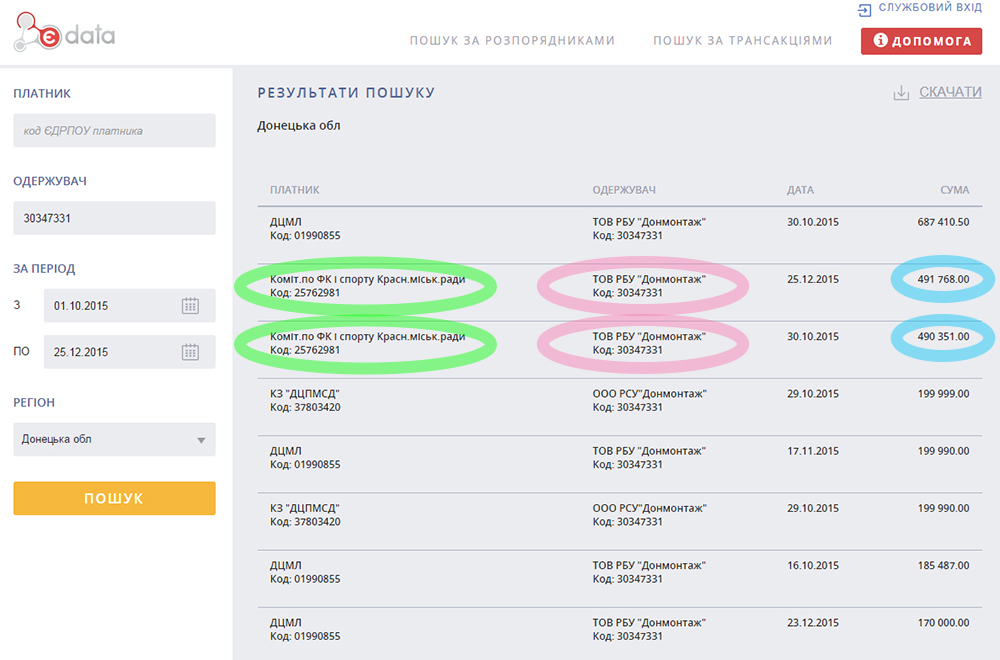Image resolution: width=1000 pixels, height=660 pixels.
Task: Focus the payer ЄДРПОУ code field
Action: (114, 130)
